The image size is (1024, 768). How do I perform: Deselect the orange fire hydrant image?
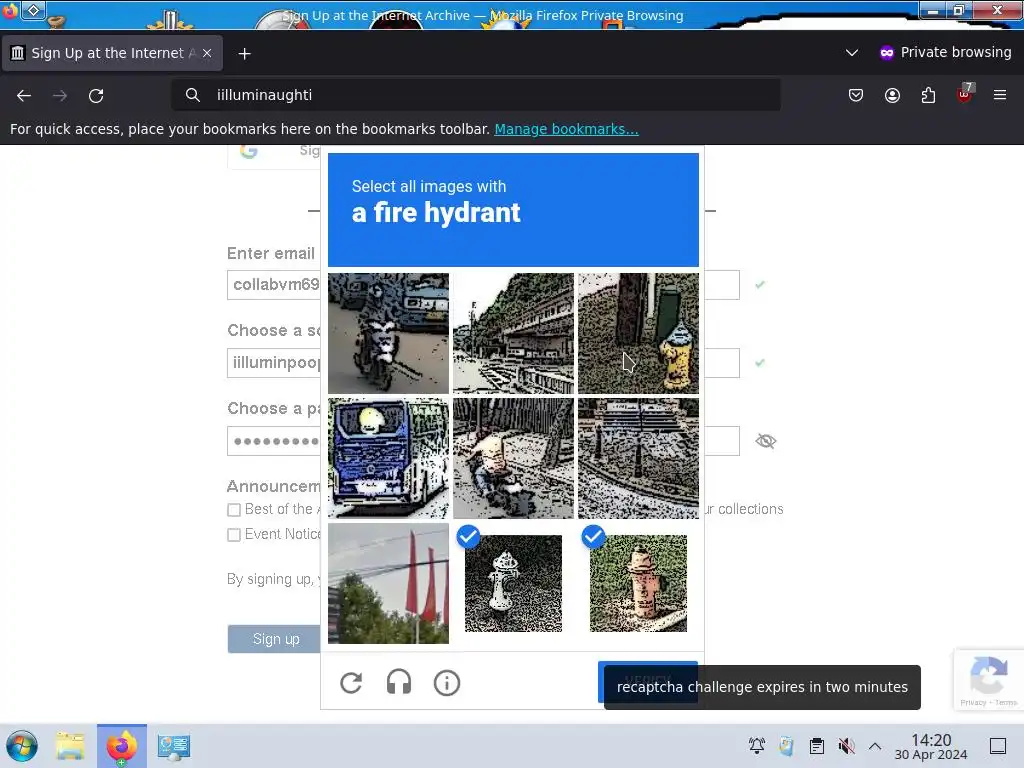638,583
